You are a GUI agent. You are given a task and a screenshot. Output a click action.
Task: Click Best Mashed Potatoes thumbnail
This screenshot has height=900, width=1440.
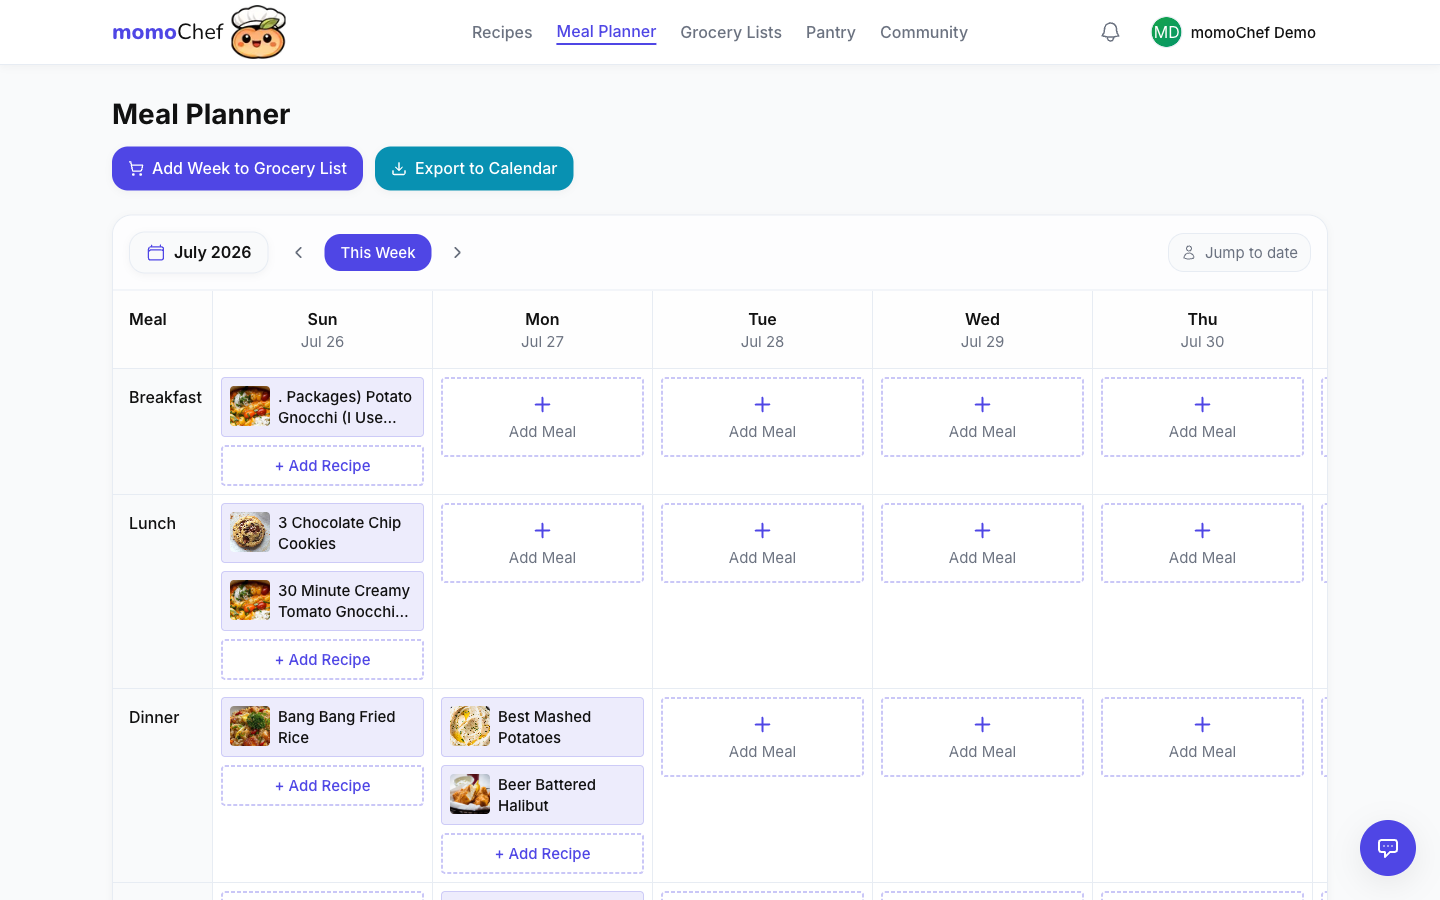[x=470, y=726]
